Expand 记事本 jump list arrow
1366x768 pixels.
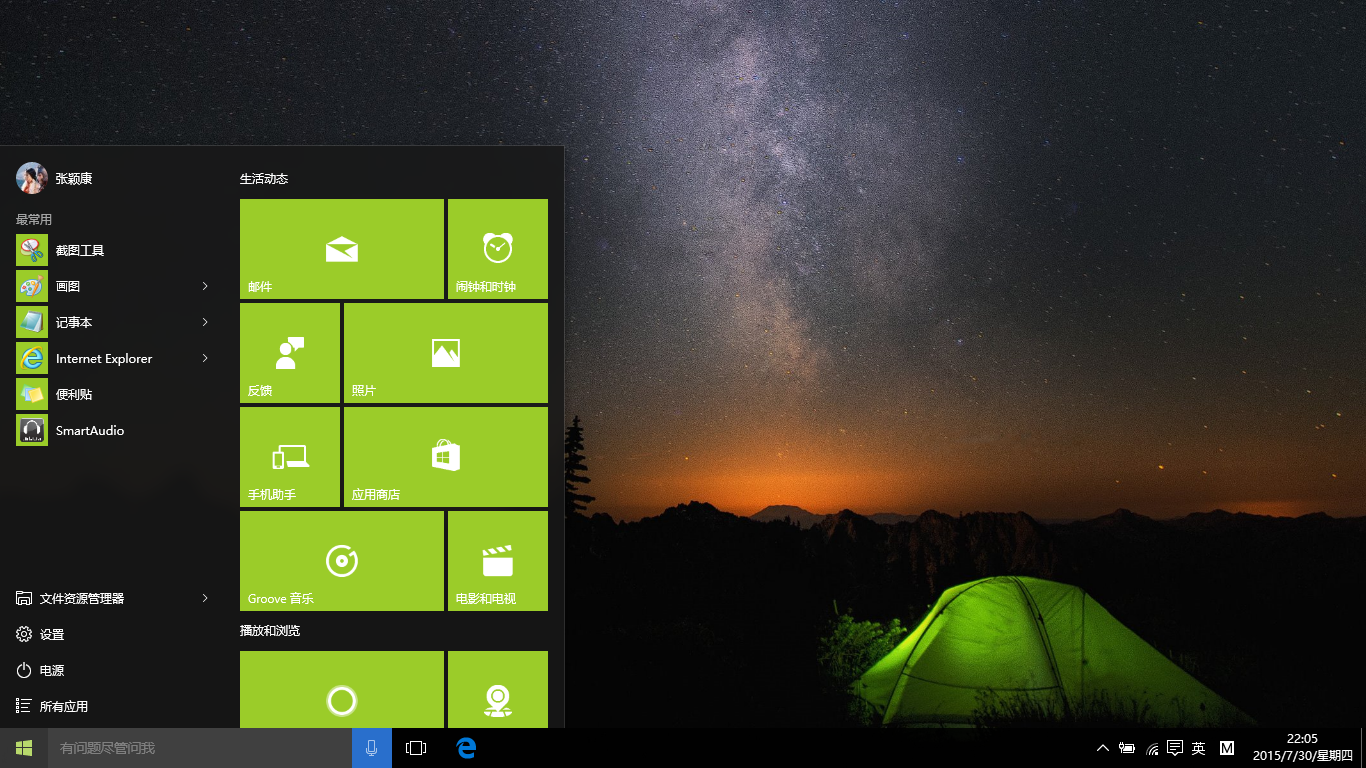point(205,322)
